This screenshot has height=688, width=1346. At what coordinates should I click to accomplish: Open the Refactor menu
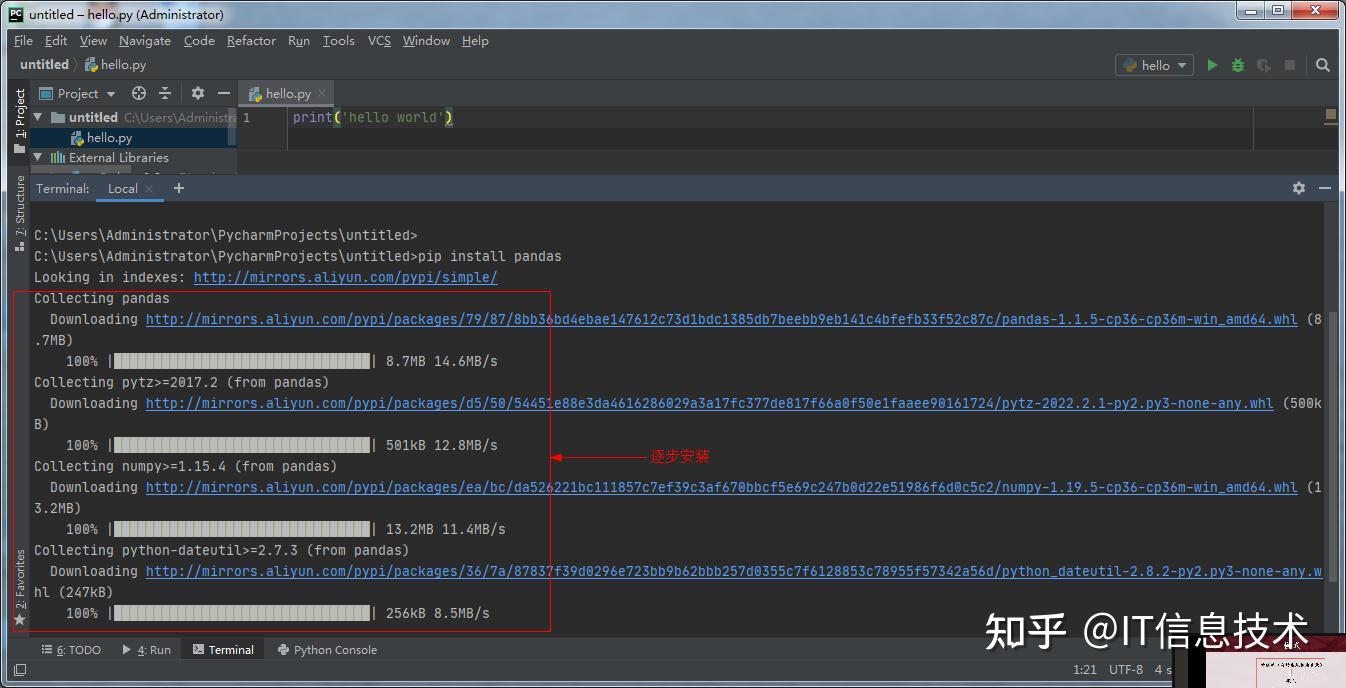pyautogui.click(x=250, y=40)
